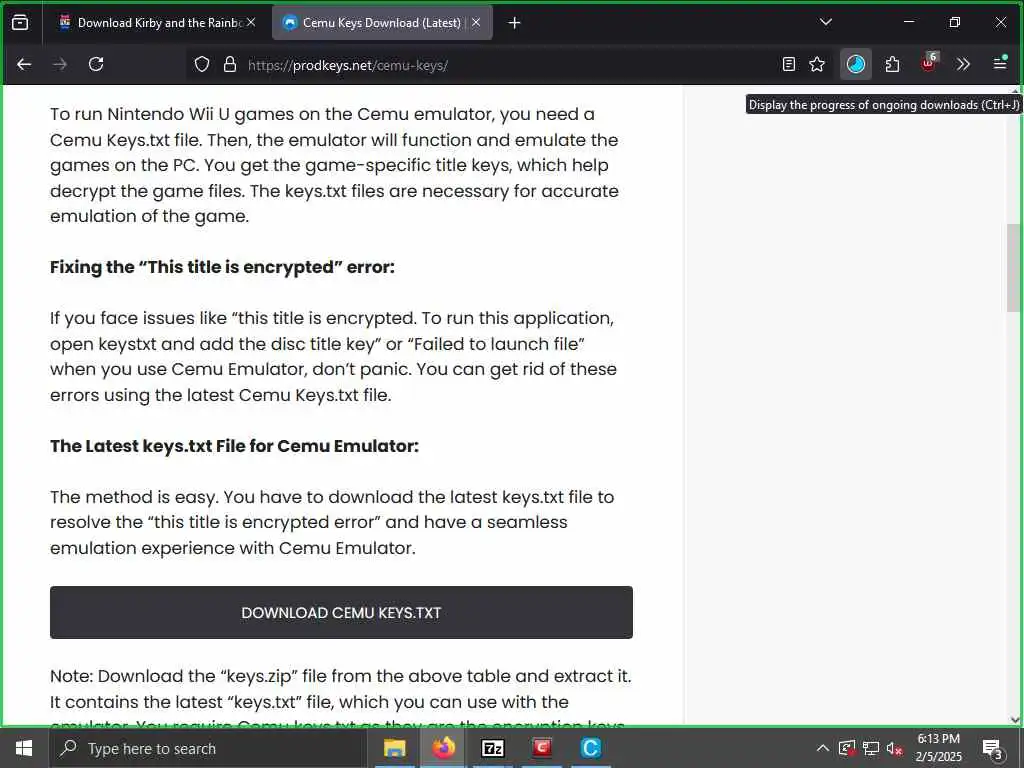Open the Extensions puzzle icon
The width and height of the screenshot is (1024, 768).
pyautogui.click(x=892, y=64)
